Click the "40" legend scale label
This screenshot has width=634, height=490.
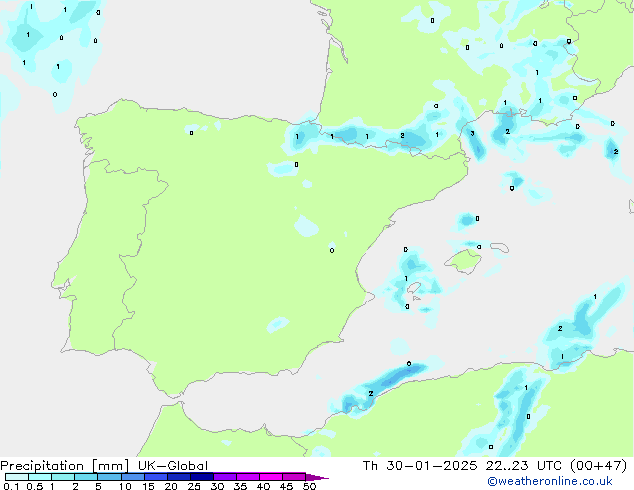263,486
